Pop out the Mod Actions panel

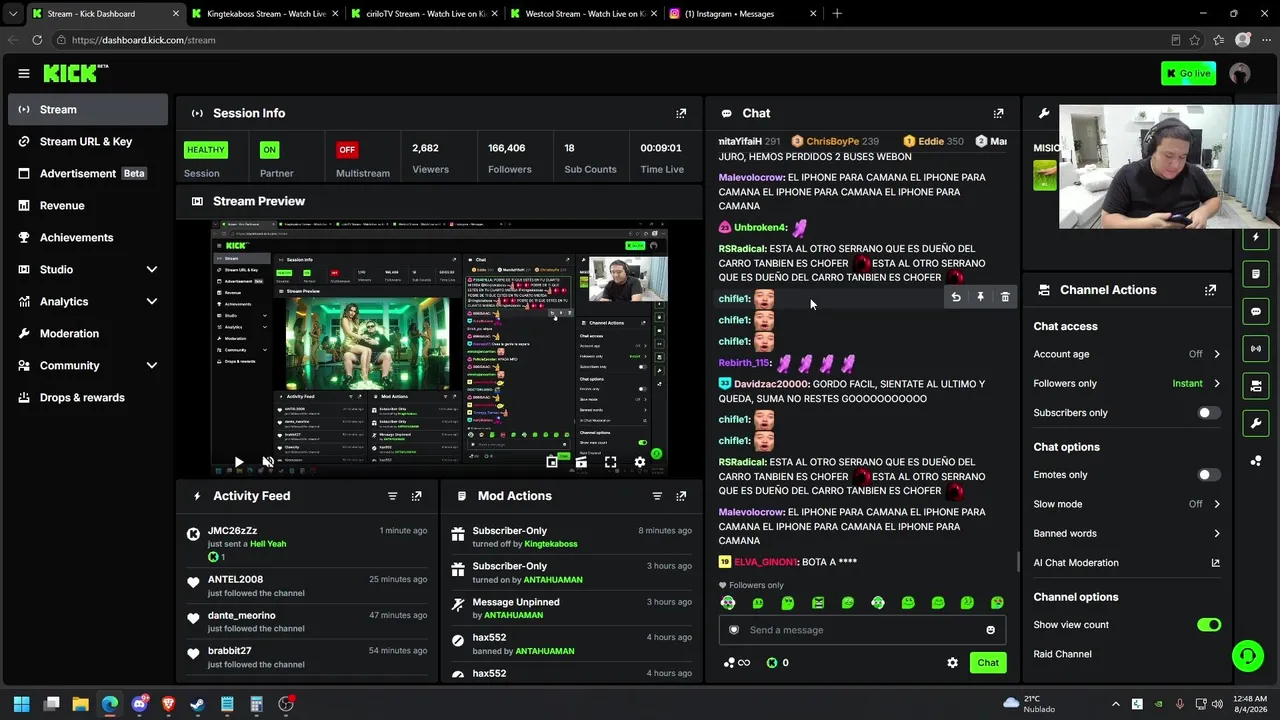[x=681, y=496]
